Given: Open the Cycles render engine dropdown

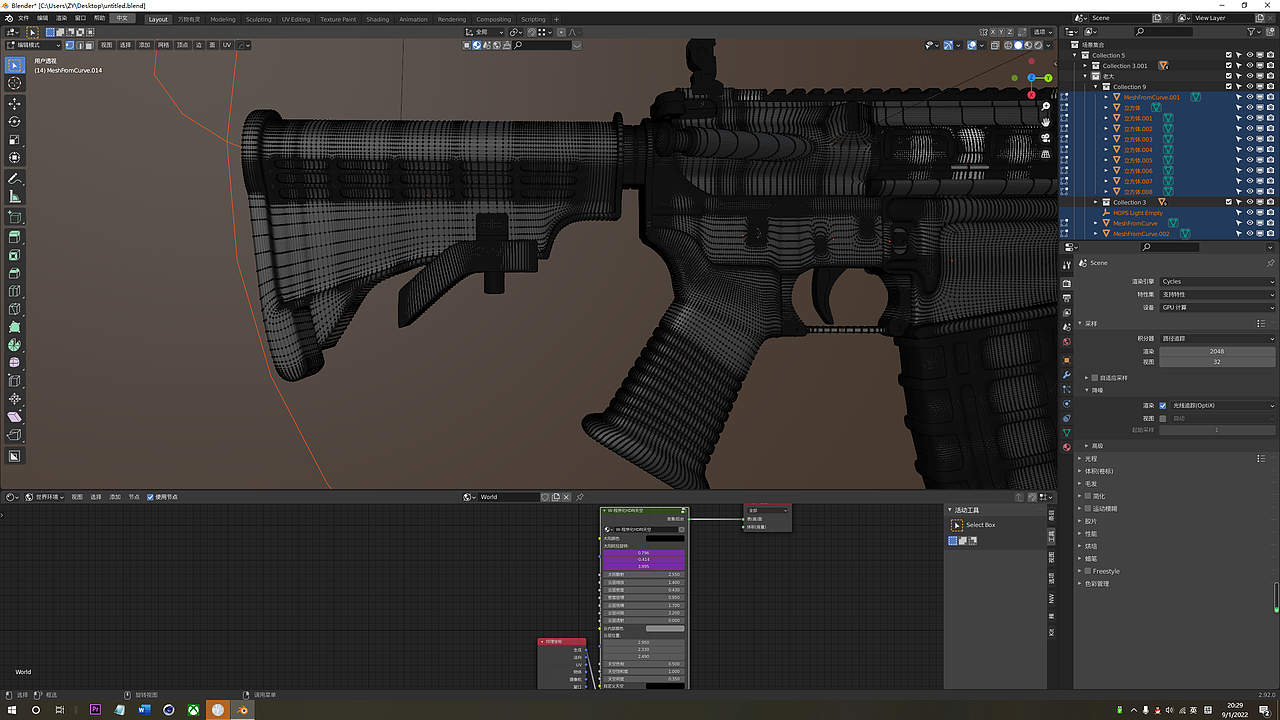Looking at the screenshot, I should coord(1217,281).
